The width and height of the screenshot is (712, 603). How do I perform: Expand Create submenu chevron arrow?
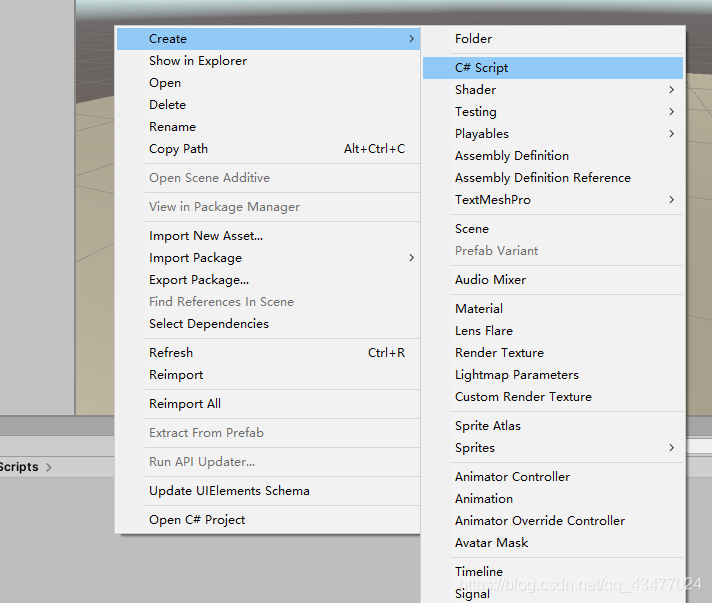411,39
